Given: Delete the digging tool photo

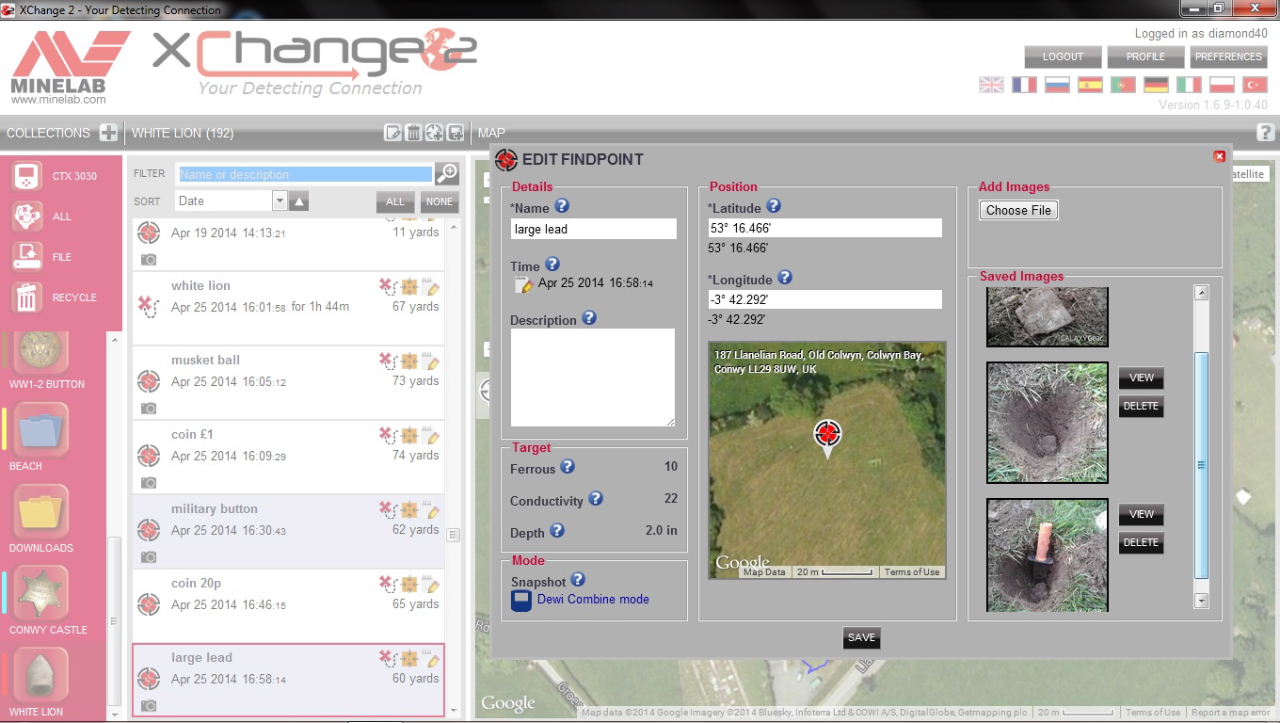Looking at the screenshot, I should pos(1141,542).
